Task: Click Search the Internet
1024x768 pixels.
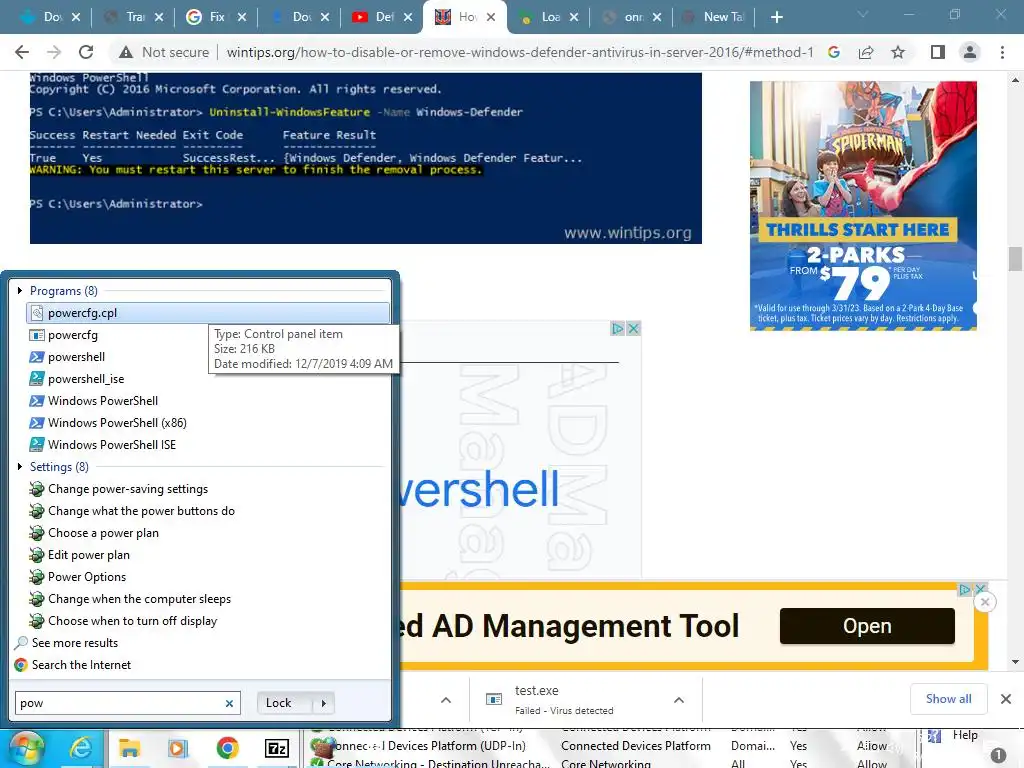Action: (x=81, y=665)
